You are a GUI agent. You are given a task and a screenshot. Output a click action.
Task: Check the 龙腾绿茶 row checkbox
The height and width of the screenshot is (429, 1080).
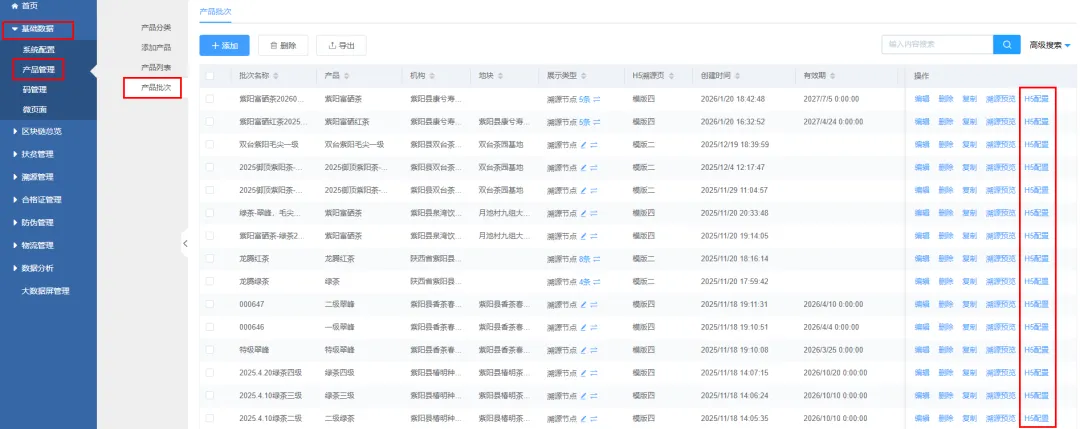point(209,282)
